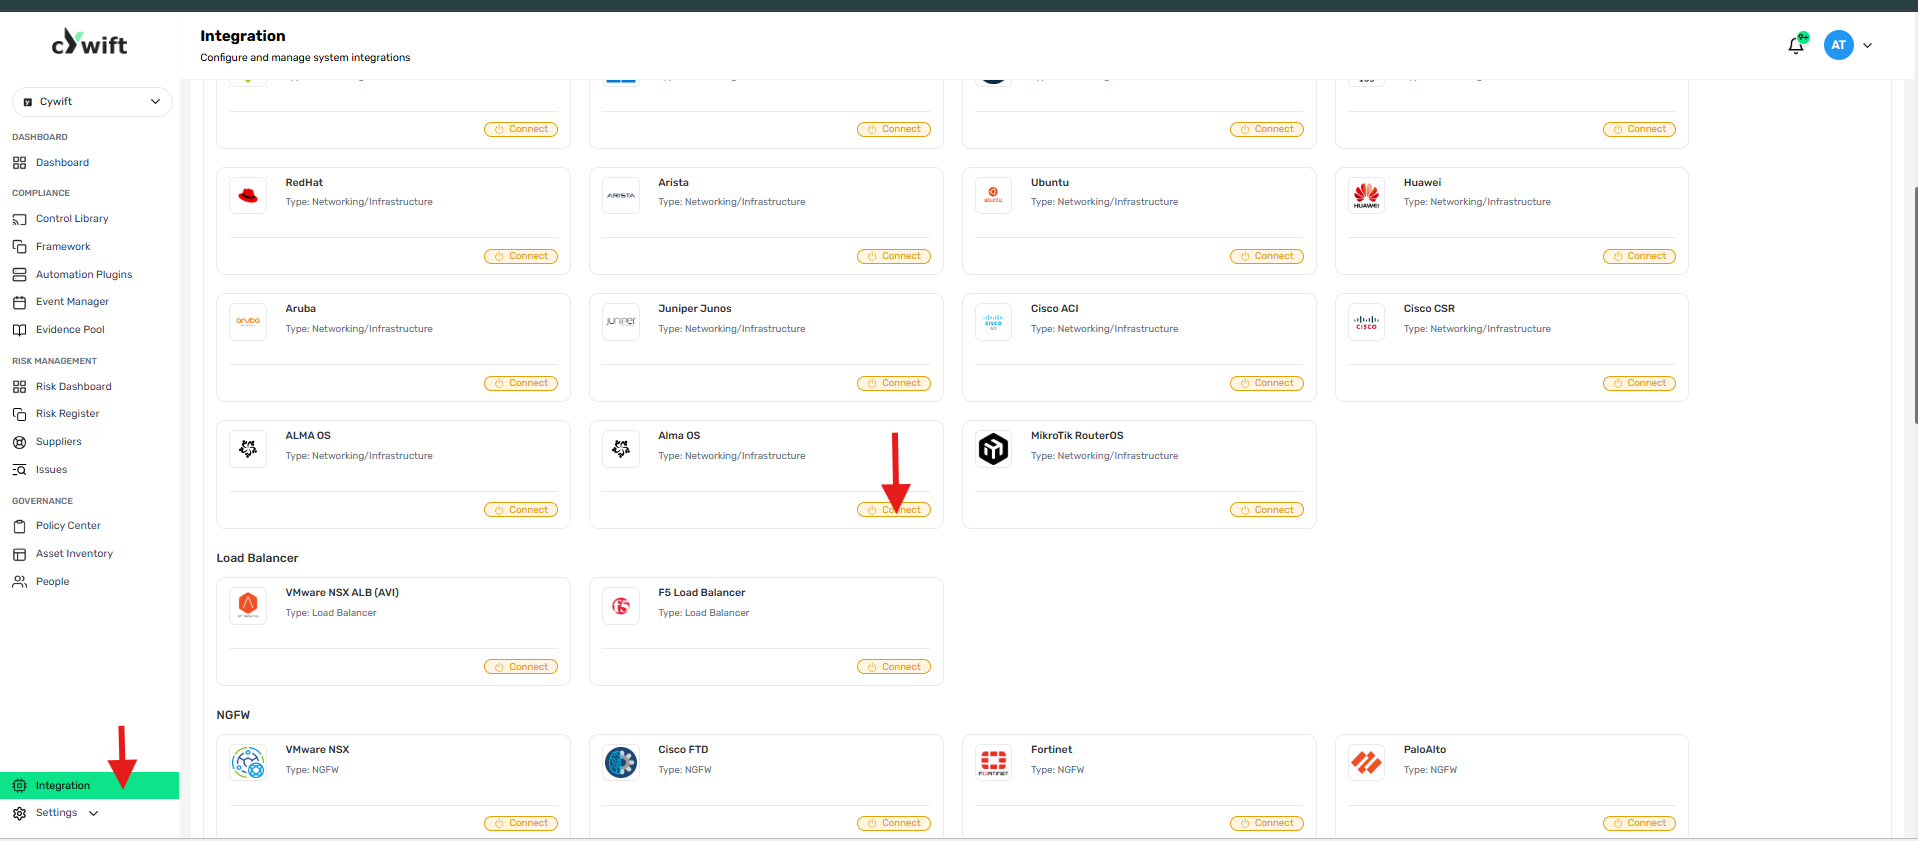Click Connect on VMware NSX ALB (AVI)
This screenshot has width=1918, height=841.
point(521,667)
